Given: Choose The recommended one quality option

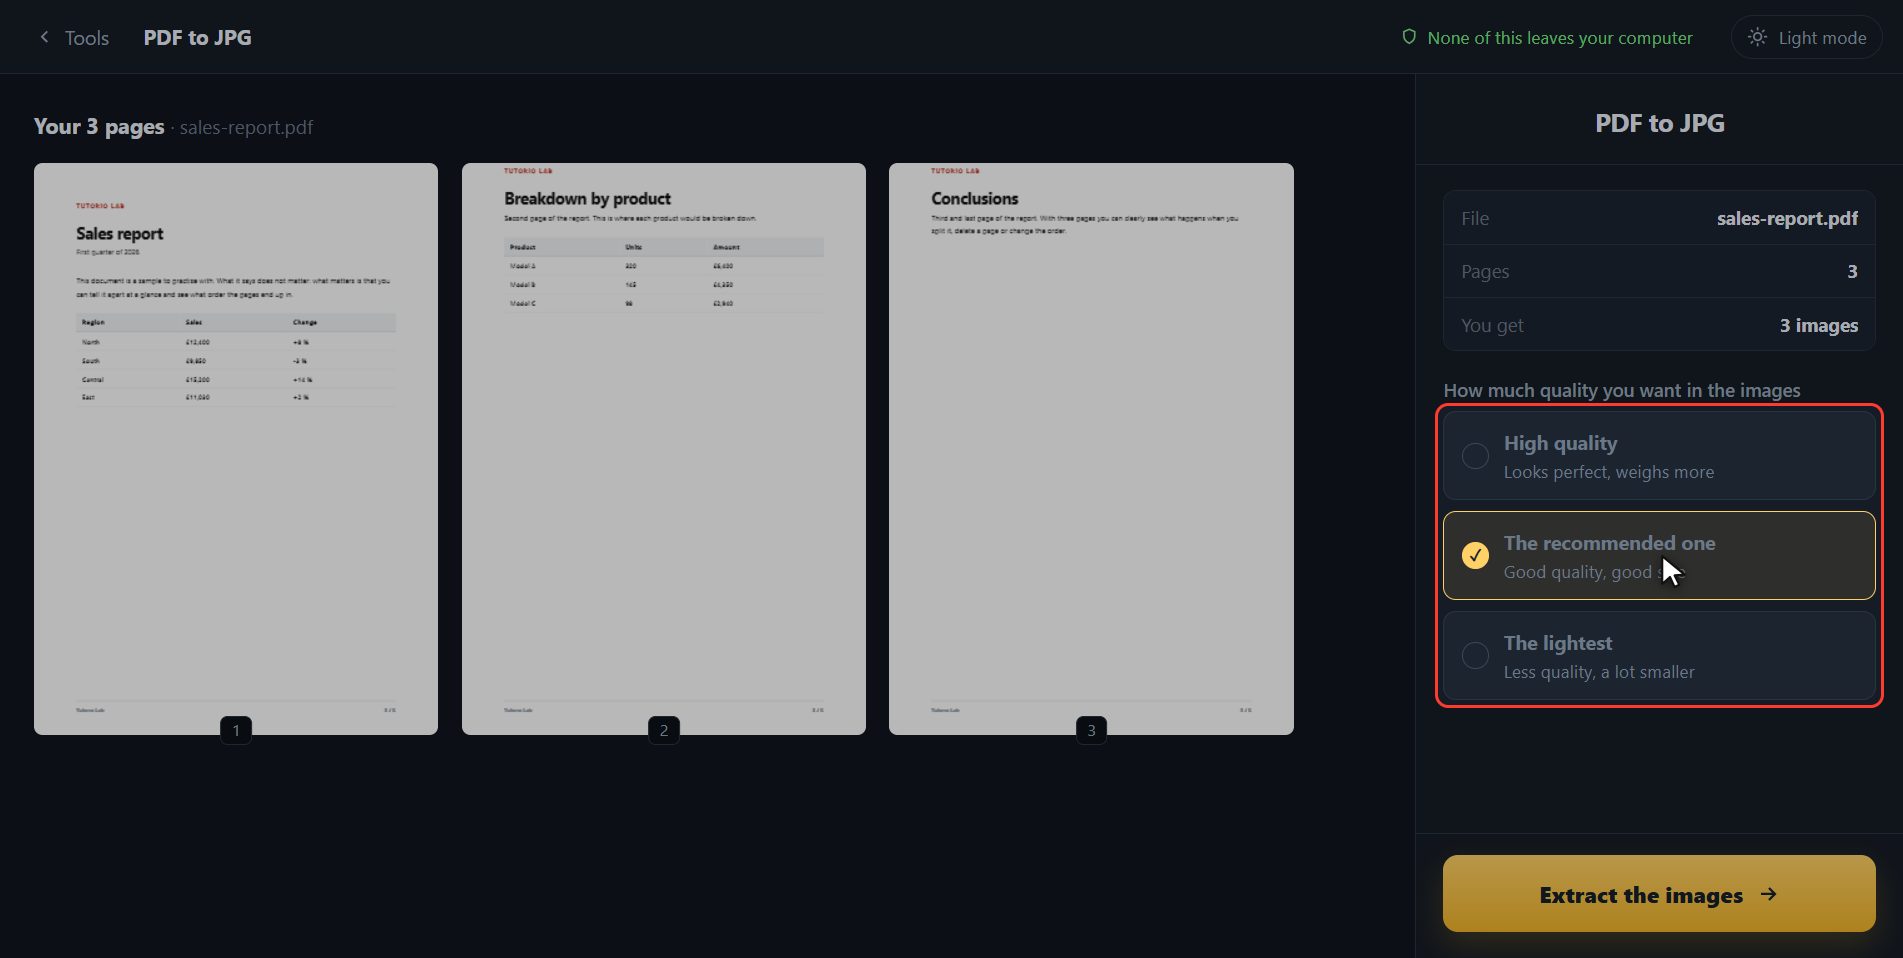Looking at the screenshot, I should (x=1659, y=556).
